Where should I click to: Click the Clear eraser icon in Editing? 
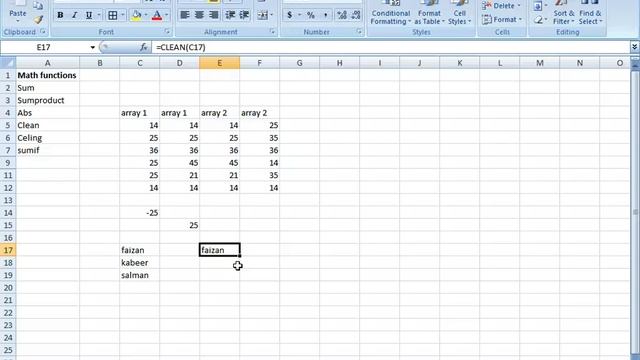pos(538,19)
